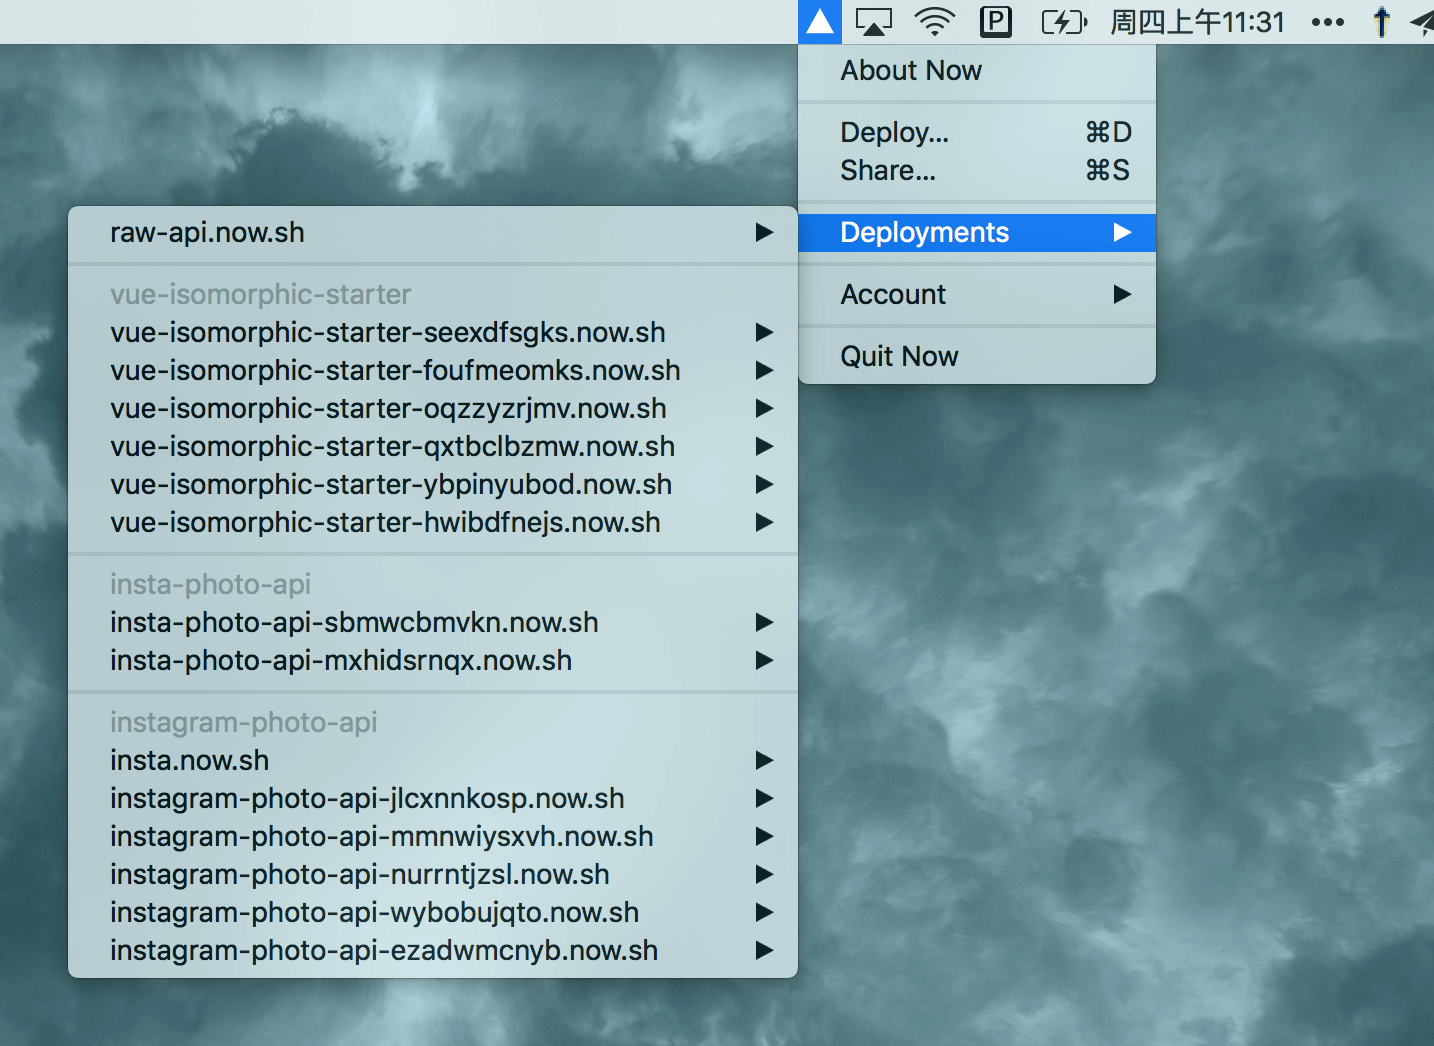Expand arrow for vue-isomorphic-starter-ybpinyubod.now.sh

click(x=764, y=485)
